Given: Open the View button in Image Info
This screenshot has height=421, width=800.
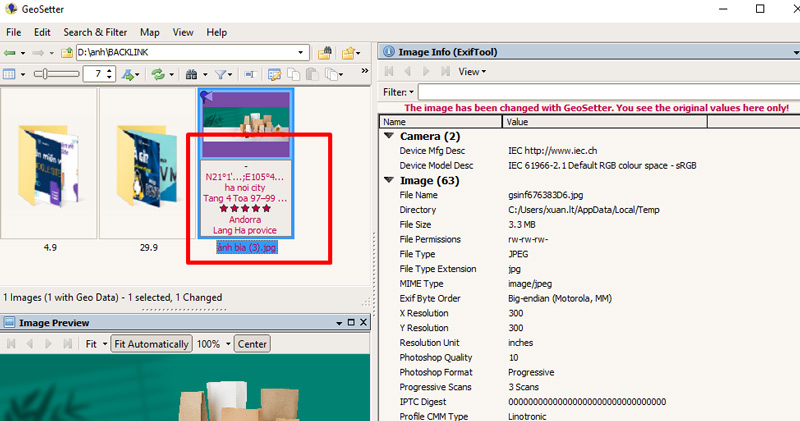Looking at the screenshot, I should [471, 71].
